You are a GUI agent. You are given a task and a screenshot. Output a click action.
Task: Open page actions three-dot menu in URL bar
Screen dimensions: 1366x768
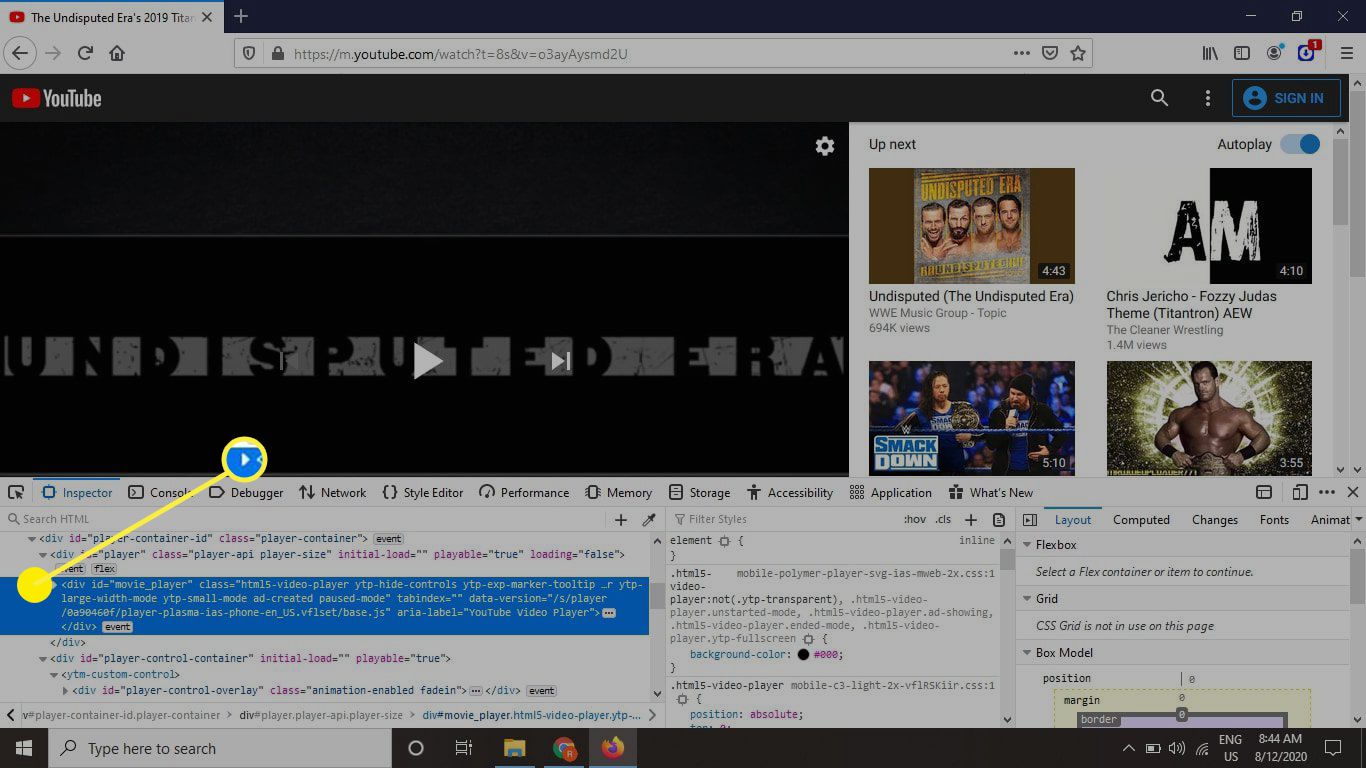(1021, 54)
